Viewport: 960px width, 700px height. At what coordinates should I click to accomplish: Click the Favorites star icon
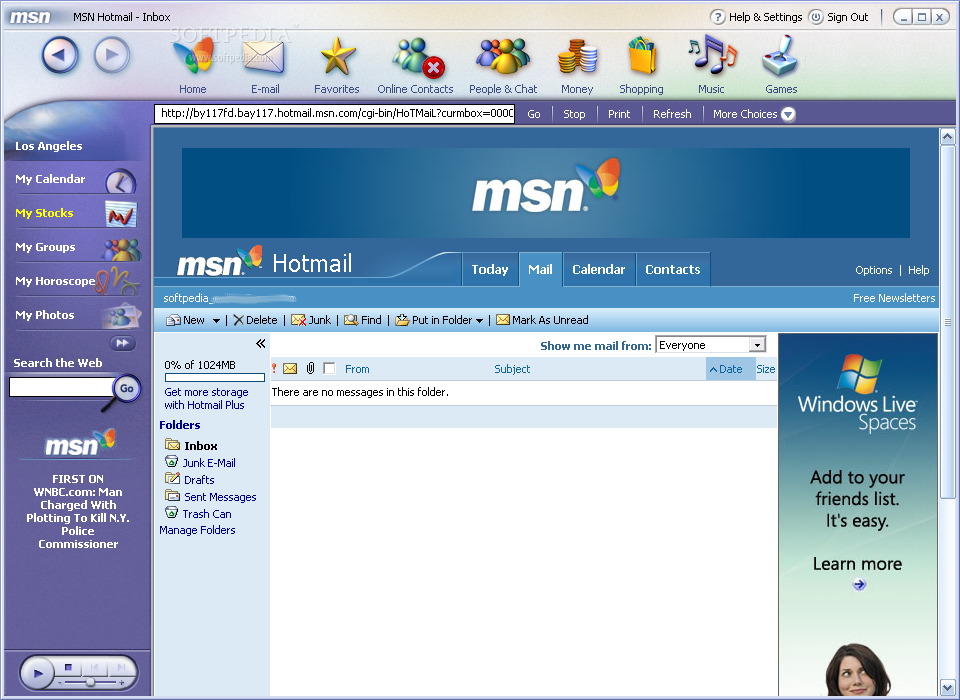(337, 58)
